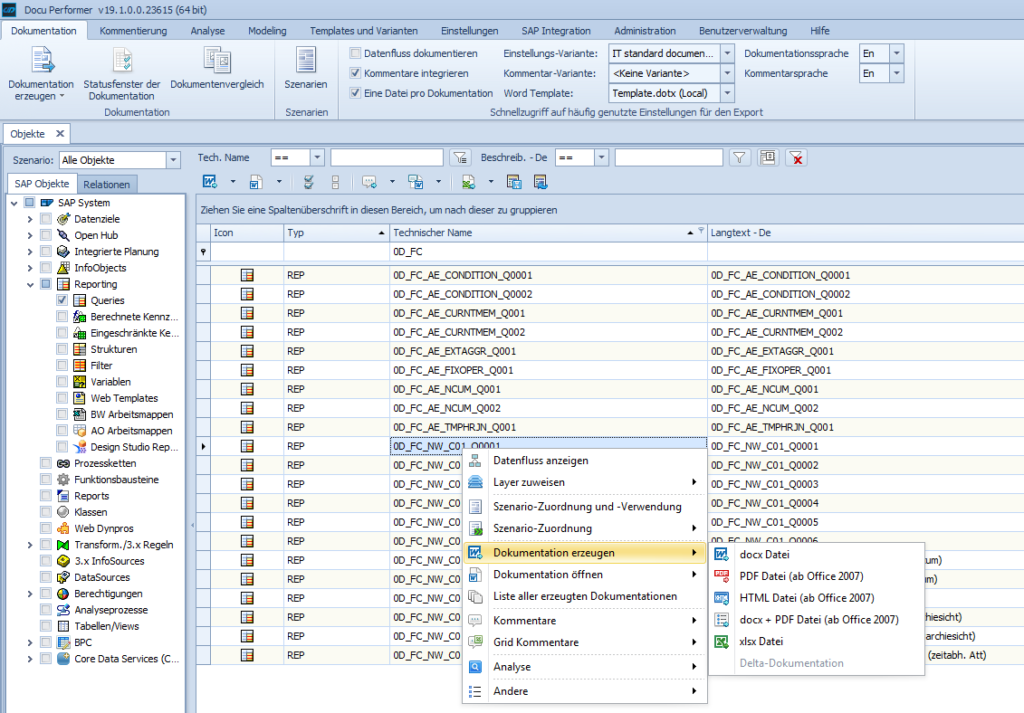Expand the Berechtigungen tree node
This screenshot has width=1024, height=713.
(30, 593)
